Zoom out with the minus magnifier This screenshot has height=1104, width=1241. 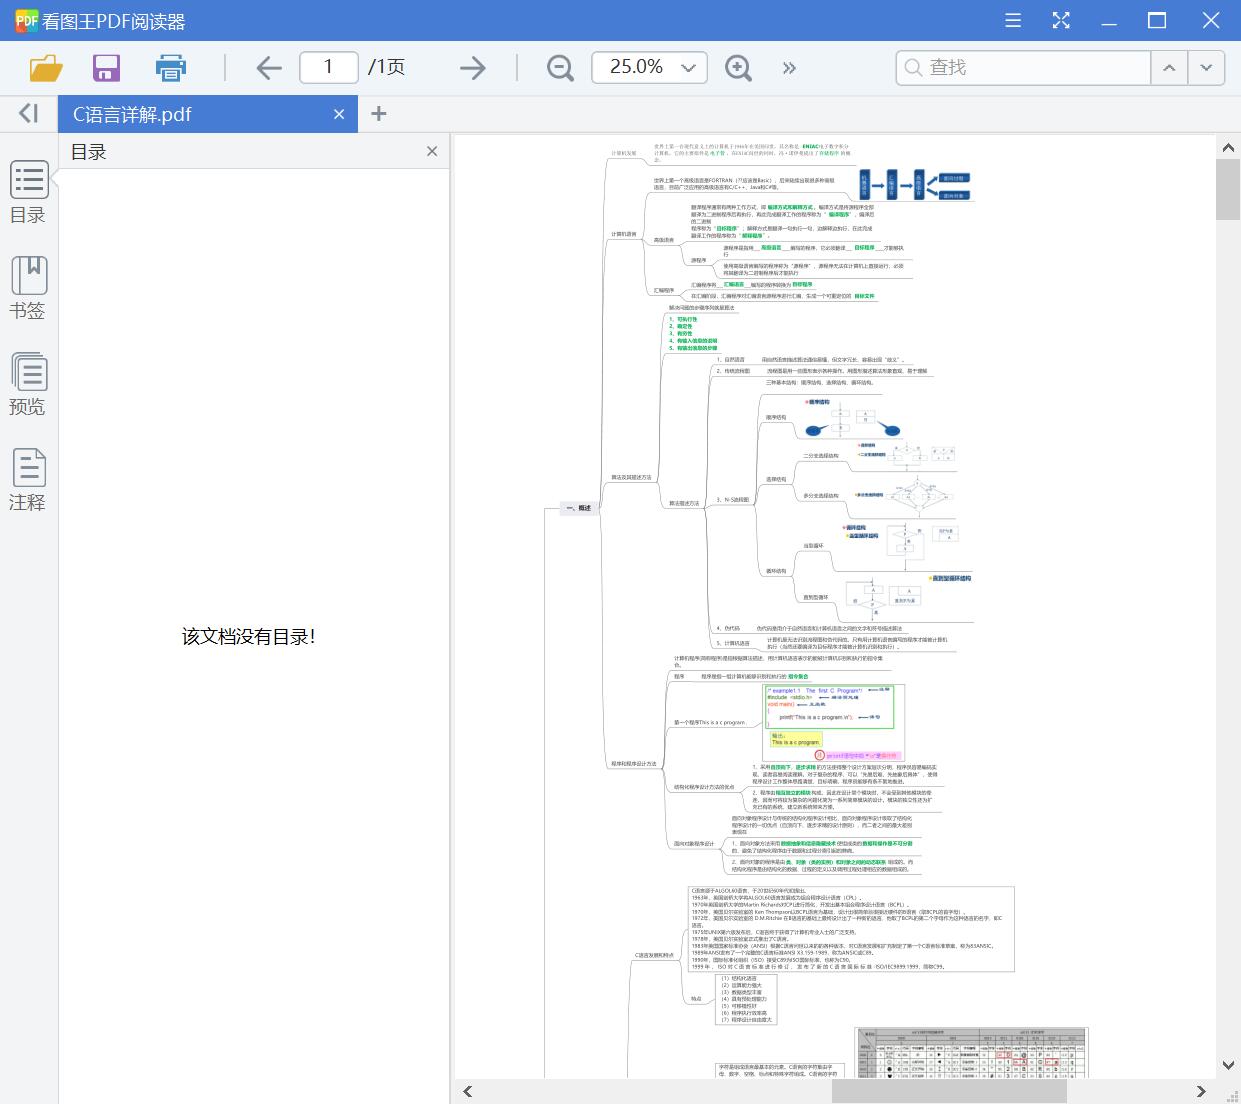point(560,67)
